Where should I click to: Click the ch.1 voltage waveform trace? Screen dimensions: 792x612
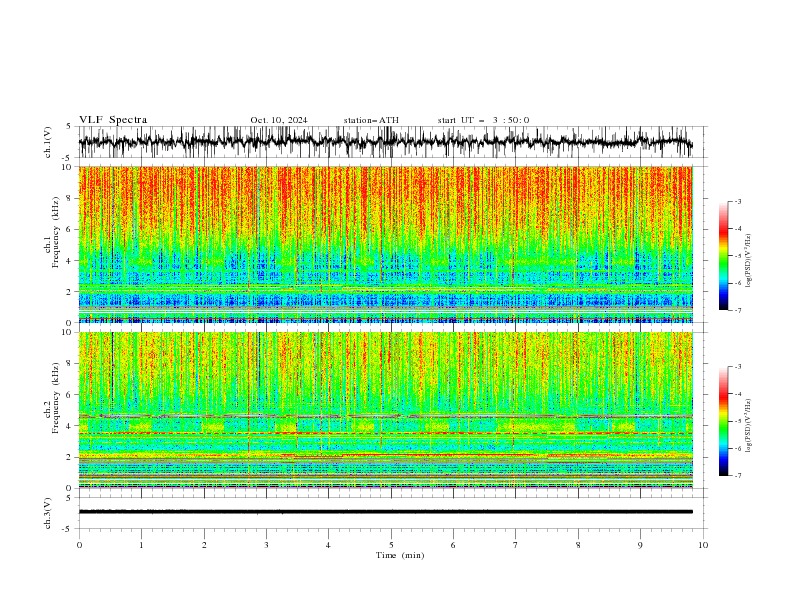pos(385,142)
